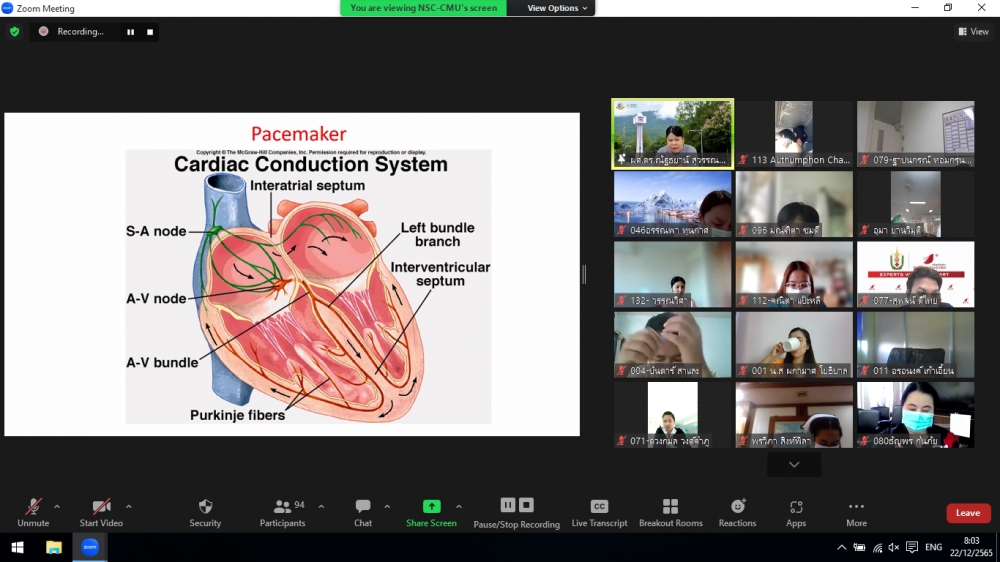Pause recording in the top recording bar
The height and width of the screenshot is (562, 1000).
(130, 32)
